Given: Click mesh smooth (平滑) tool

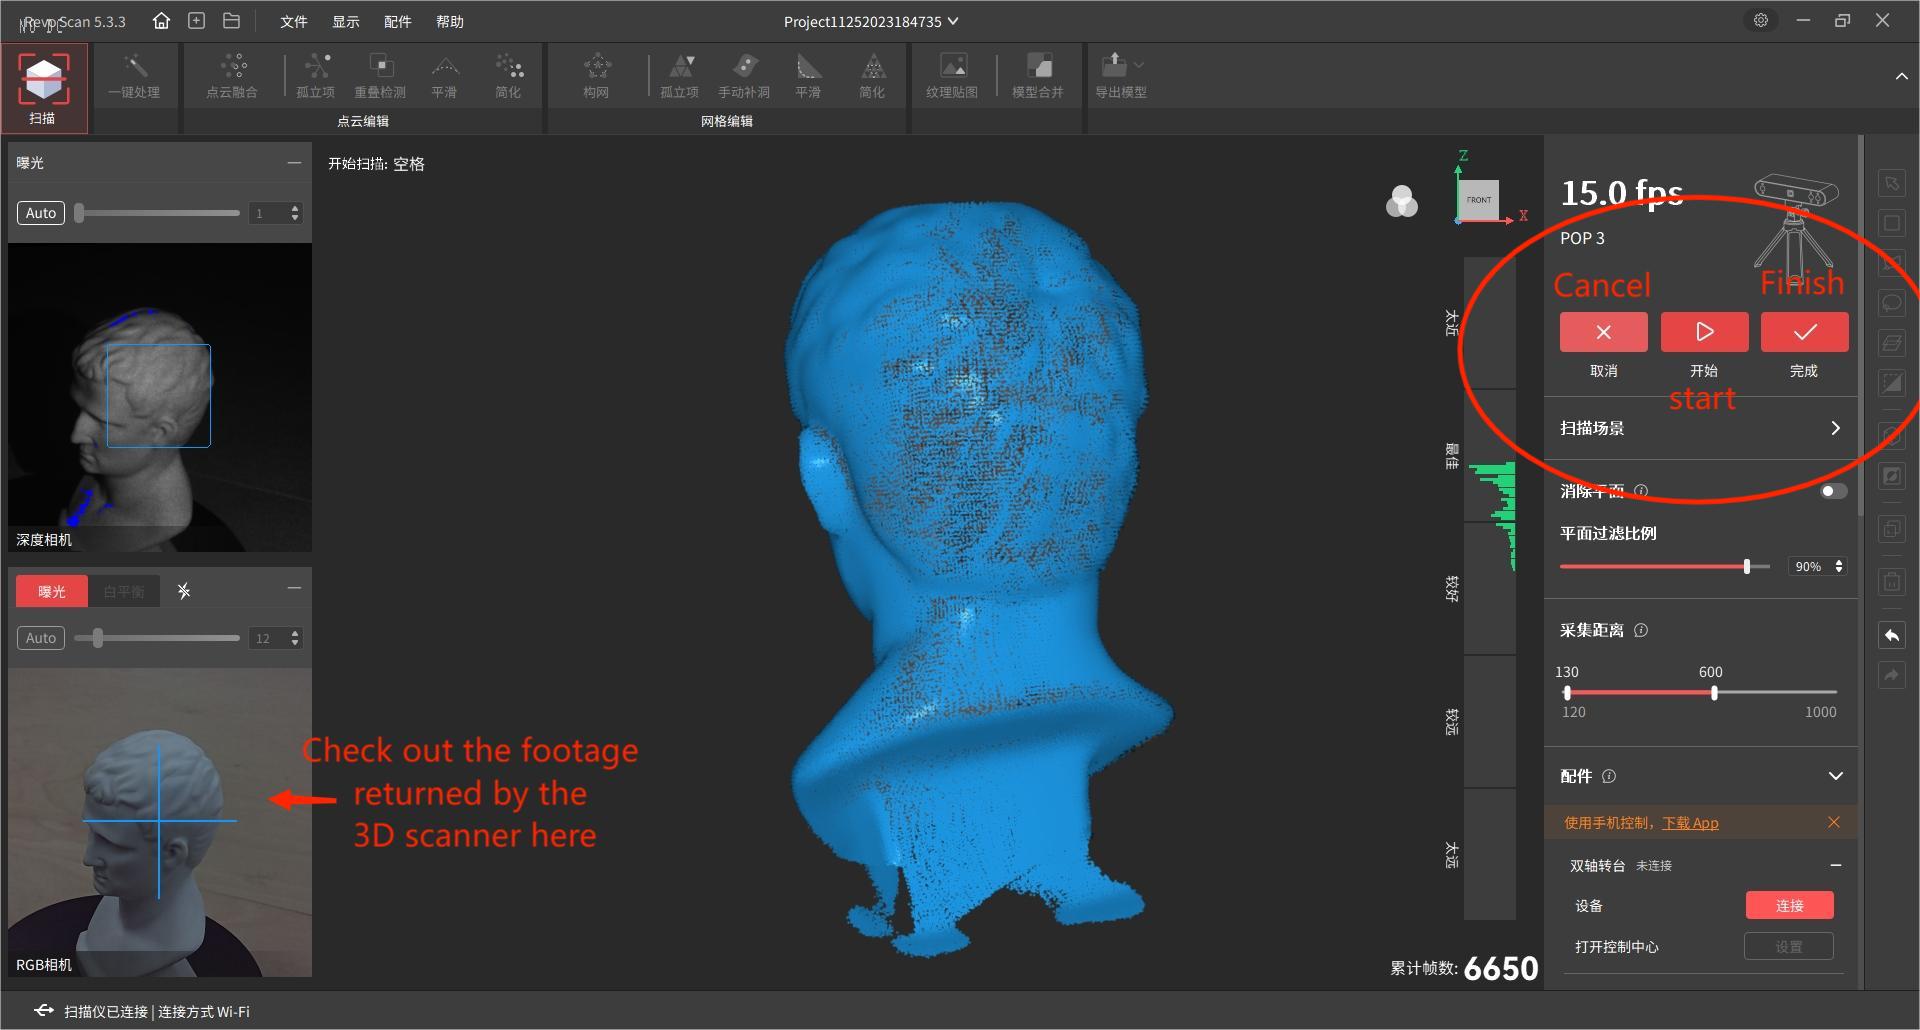Looking at the screenshot, I should pos(808,77).
